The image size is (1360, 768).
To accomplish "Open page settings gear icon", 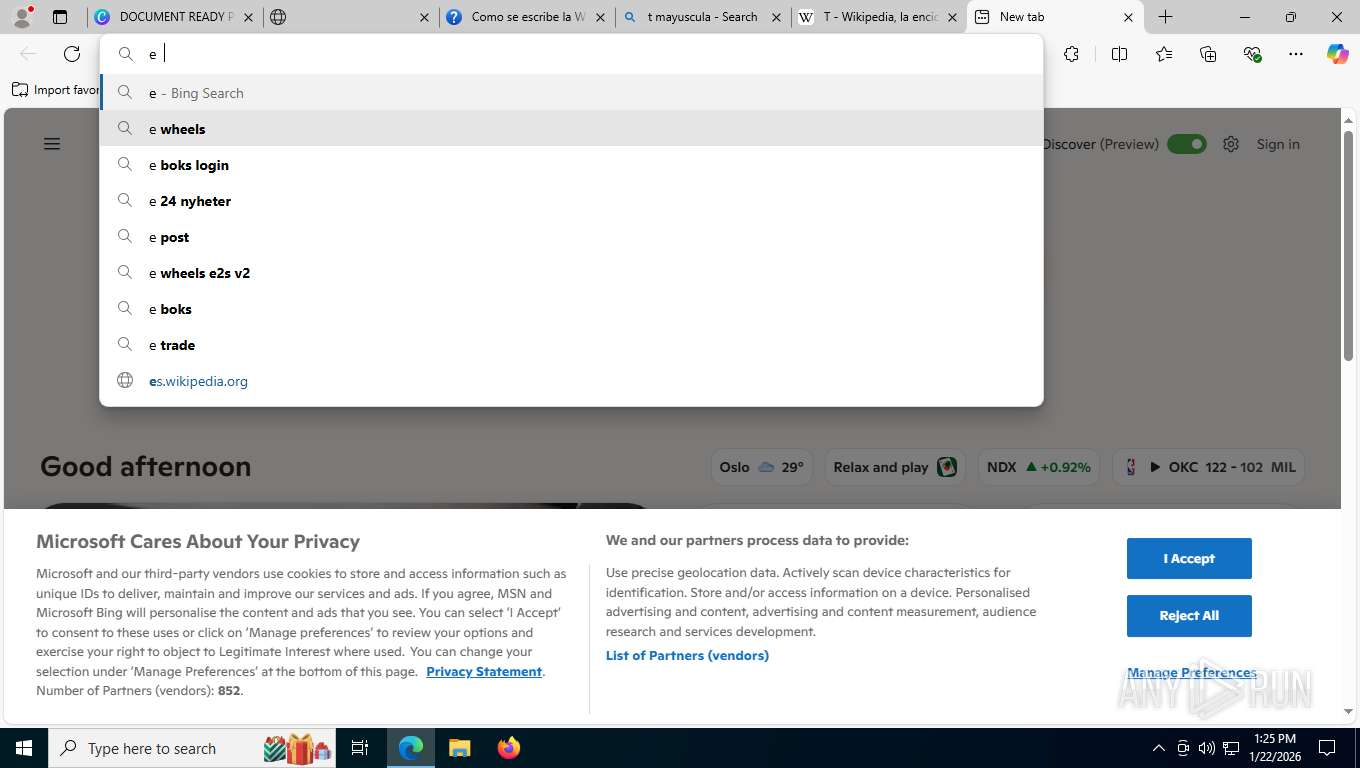I will click(x=1231, y=144).
